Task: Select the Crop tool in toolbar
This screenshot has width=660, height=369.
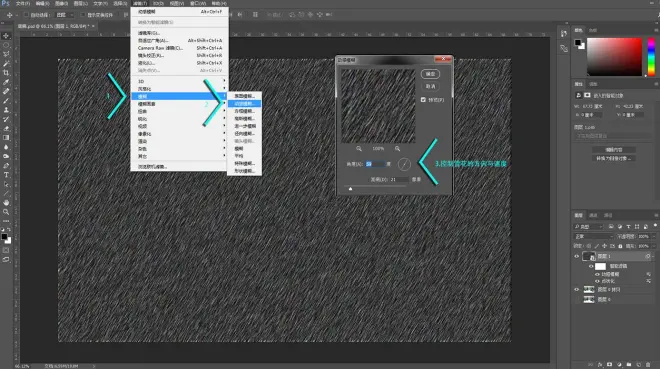Action: coord(6,73)
